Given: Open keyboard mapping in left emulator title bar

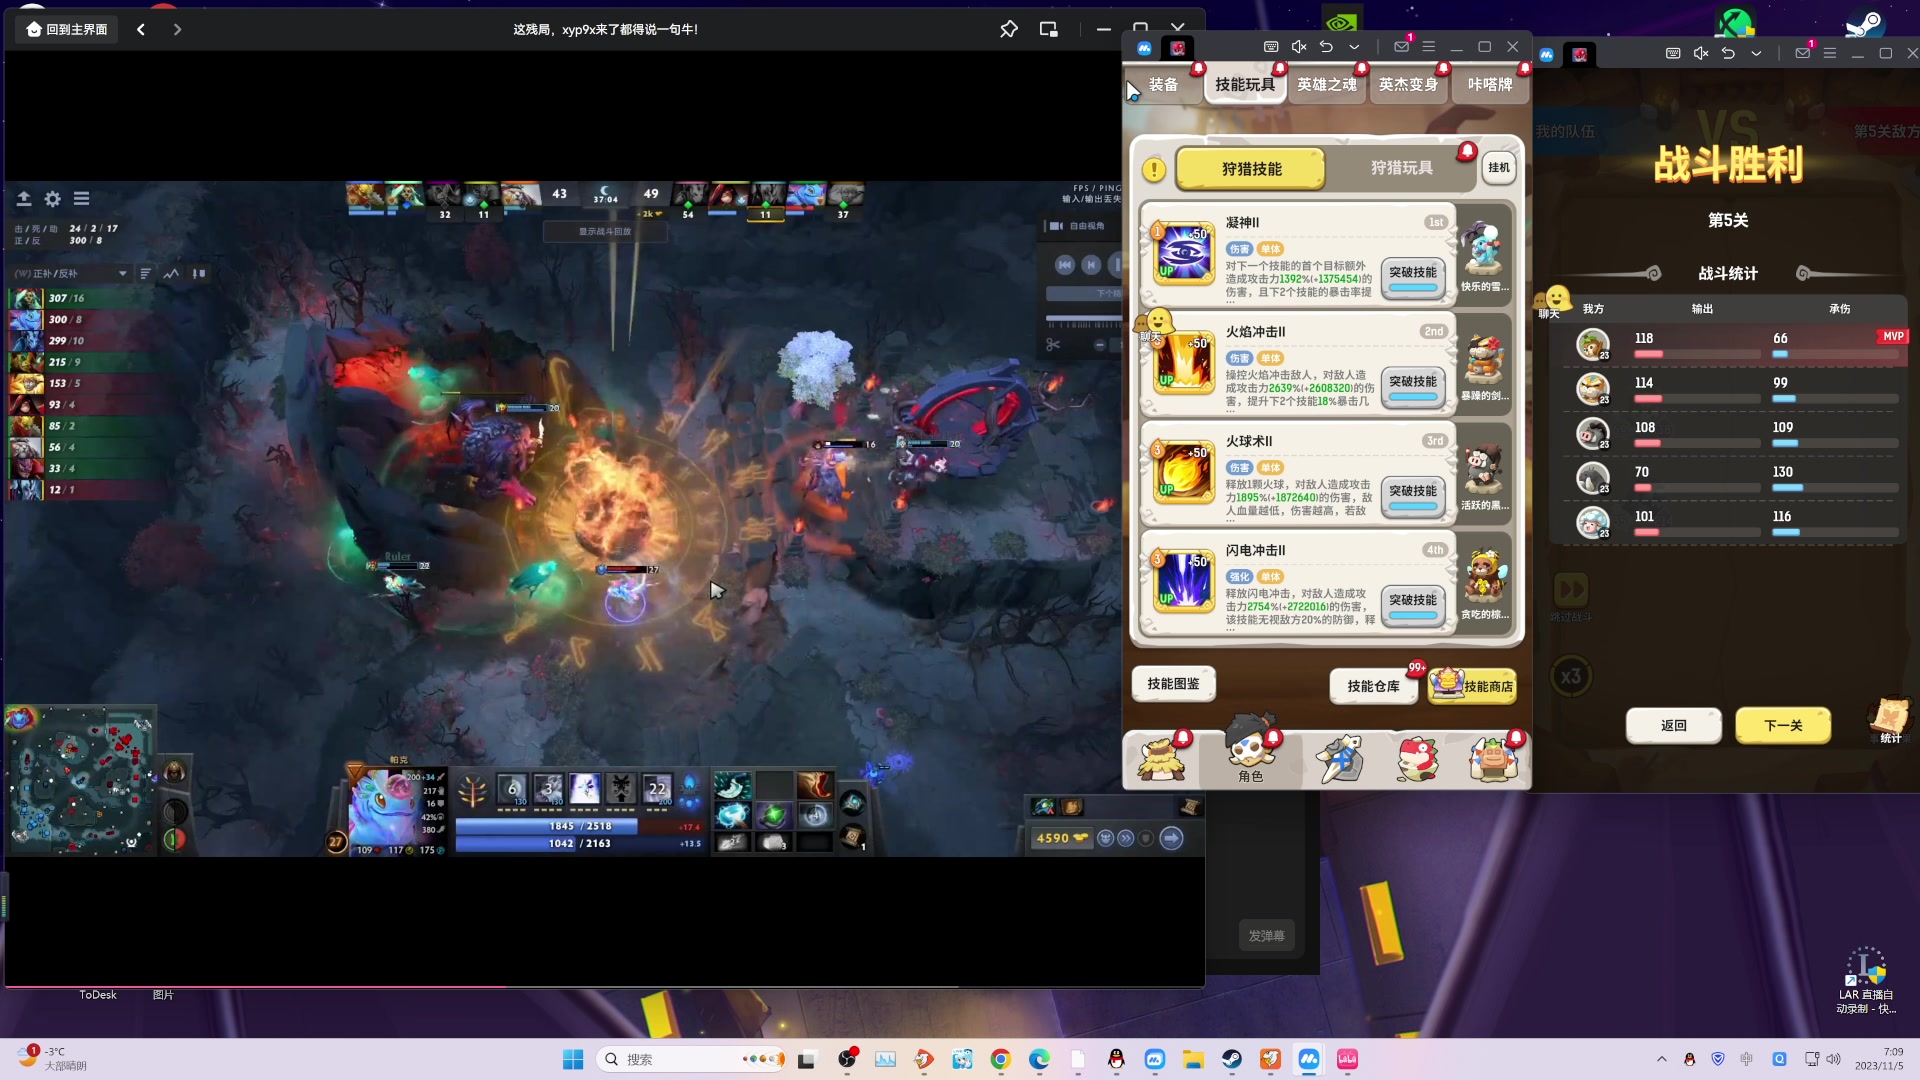Looking at the screenshot, I should coord(1271,47).
